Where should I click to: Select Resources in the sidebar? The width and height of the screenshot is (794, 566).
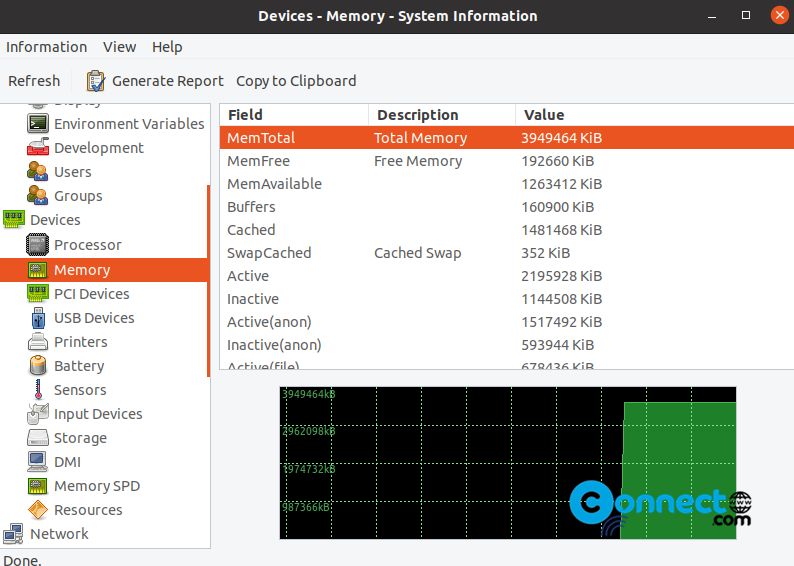pyautogui.click(x=88, y=510)
